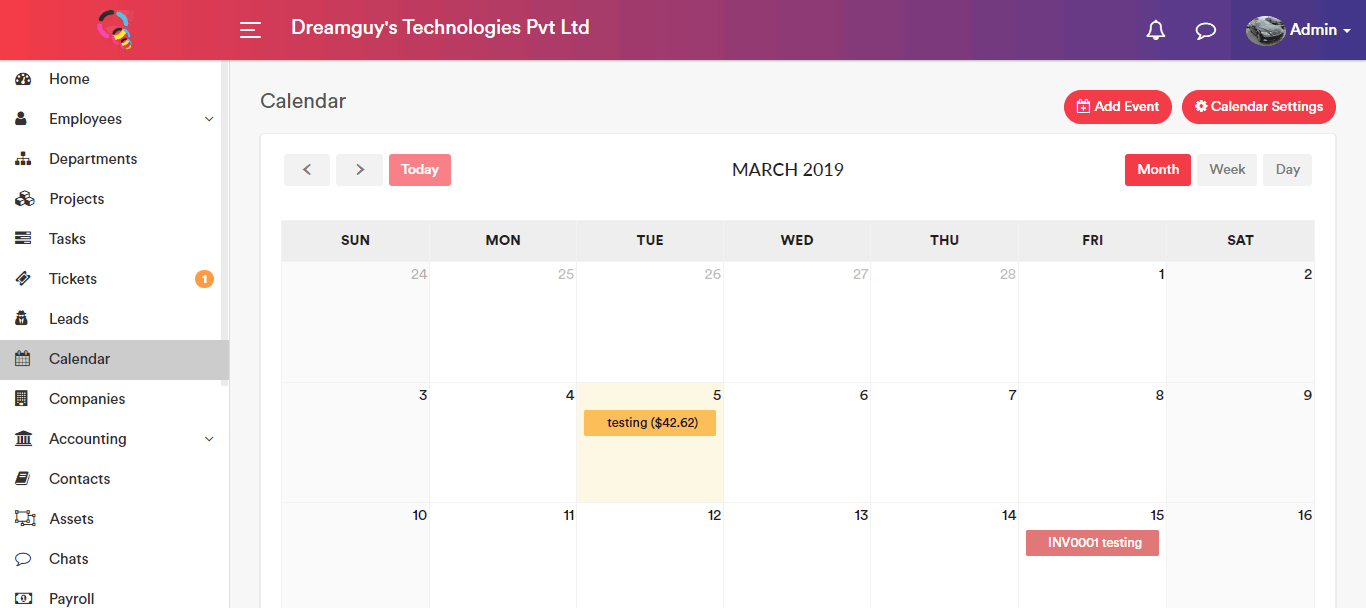Click the Assets sidebar icon
1366x608 pixels.
coord(24,519)
